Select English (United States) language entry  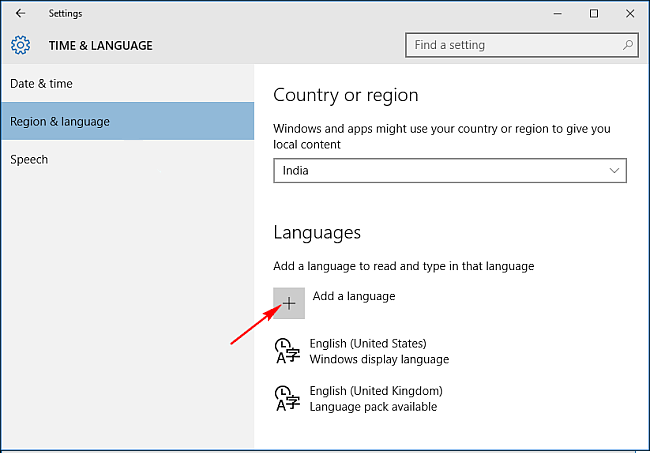click(362, 351)
